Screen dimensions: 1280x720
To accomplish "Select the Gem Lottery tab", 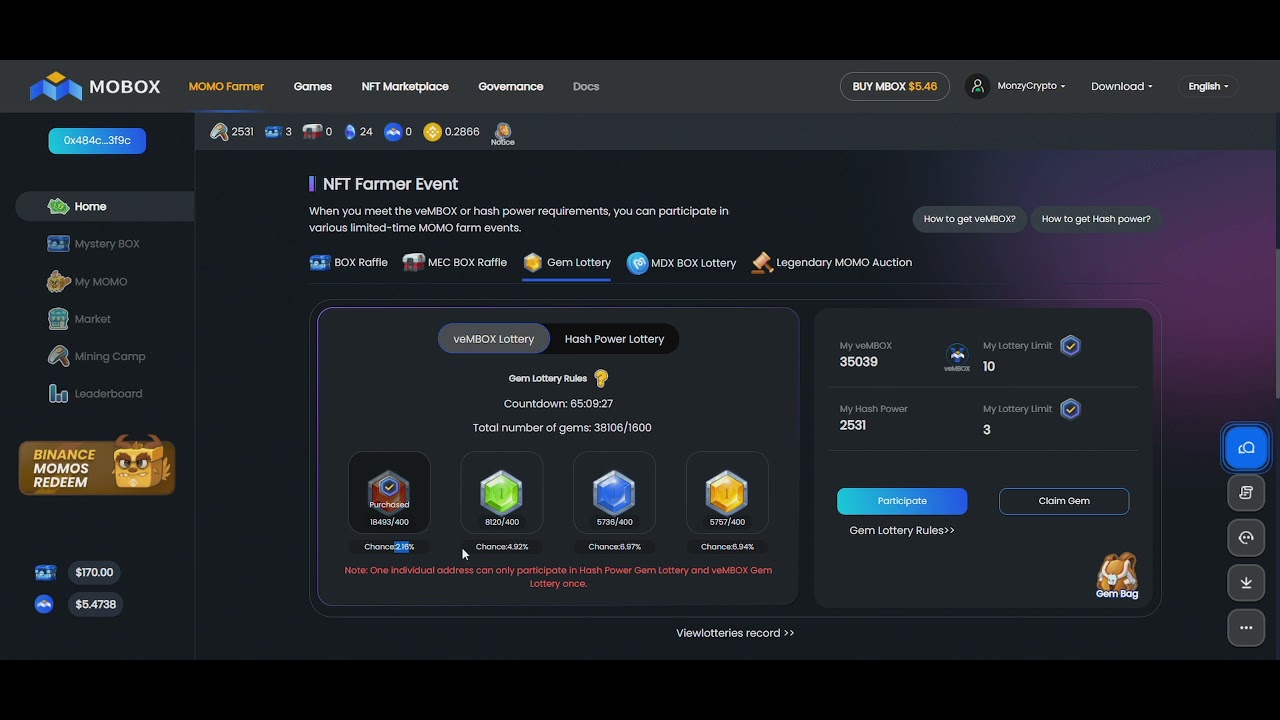I will pos(567,263).
